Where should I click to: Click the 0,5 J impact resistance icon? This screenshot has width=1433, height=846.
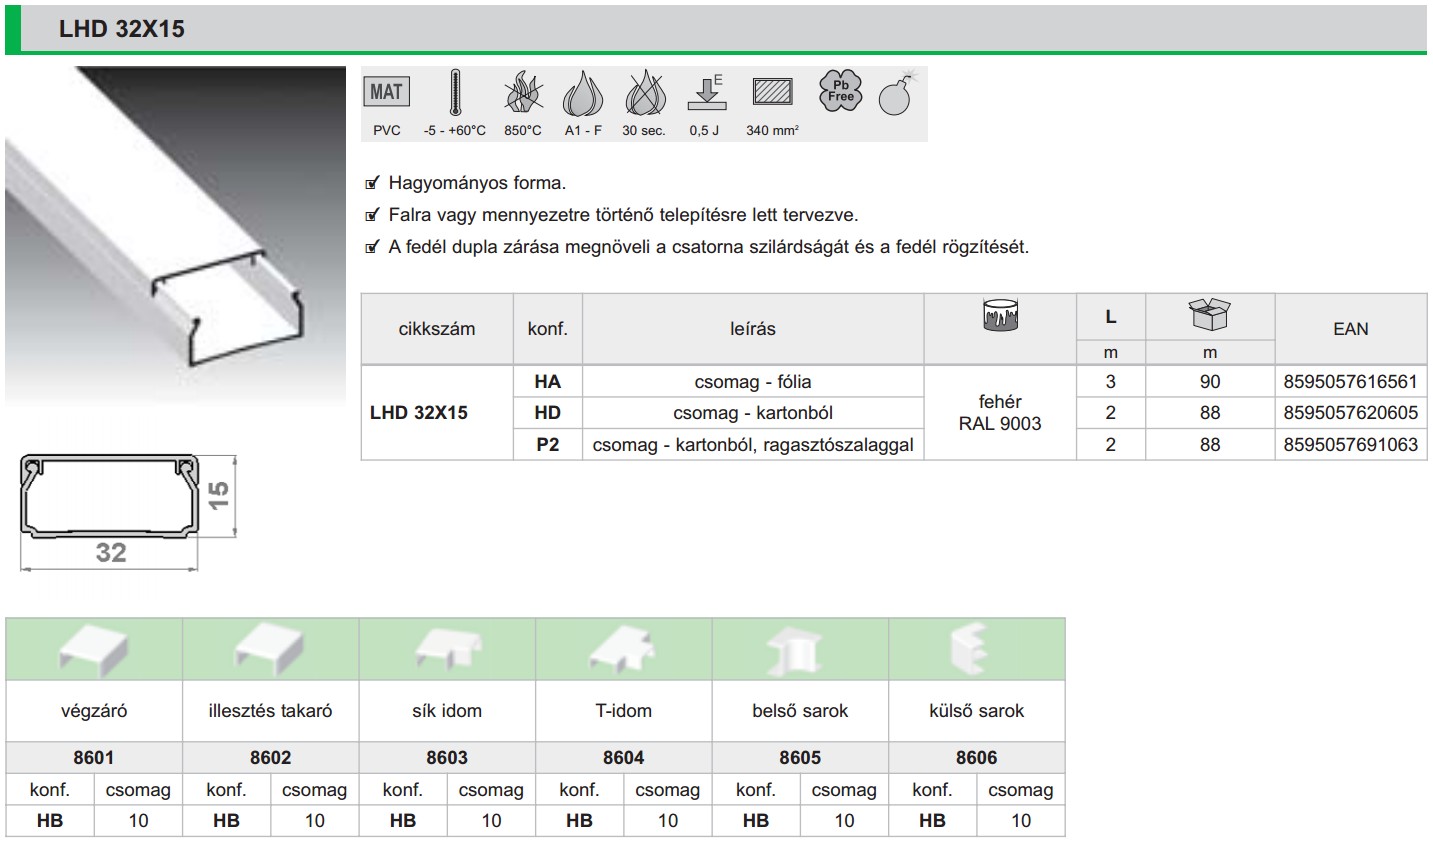click(706, 93)
